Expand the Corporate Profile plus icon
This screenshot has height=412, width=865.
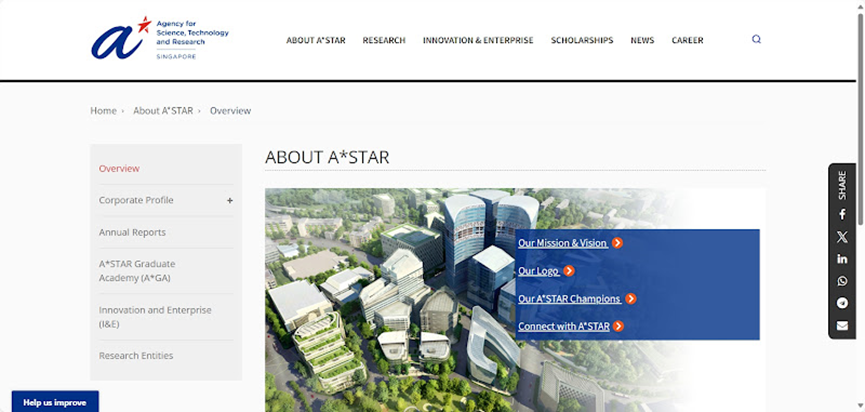pos(230,200)
